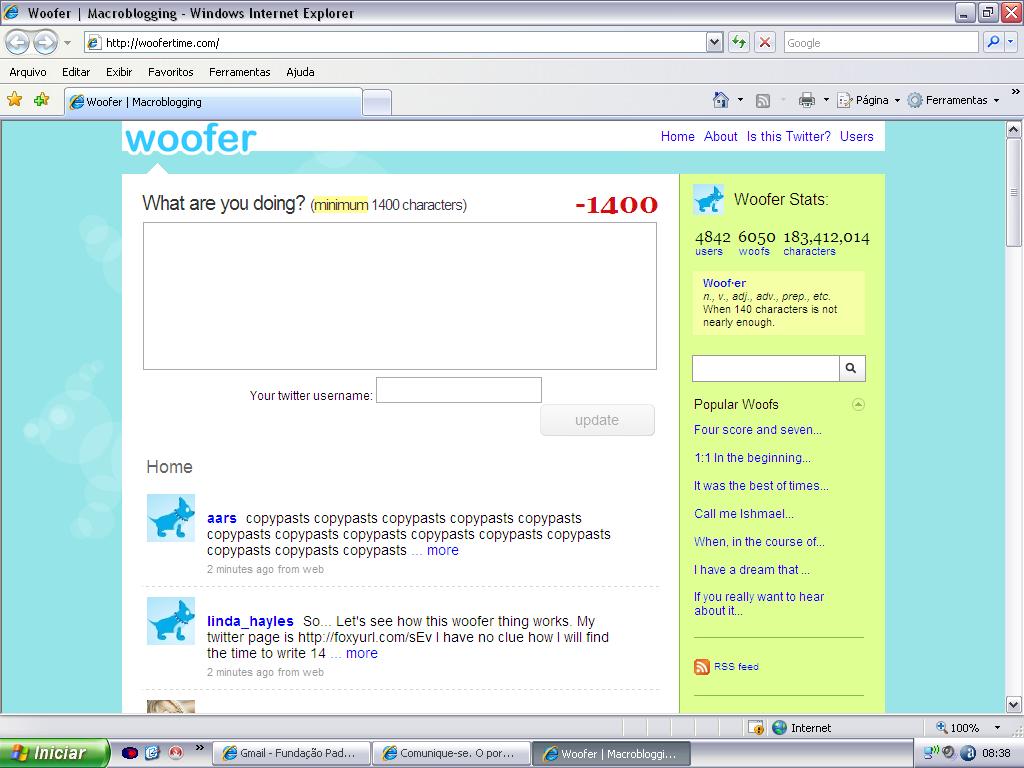Expand aars's woof with 'more' link
1024x768 pixels.
click(443, 551)
